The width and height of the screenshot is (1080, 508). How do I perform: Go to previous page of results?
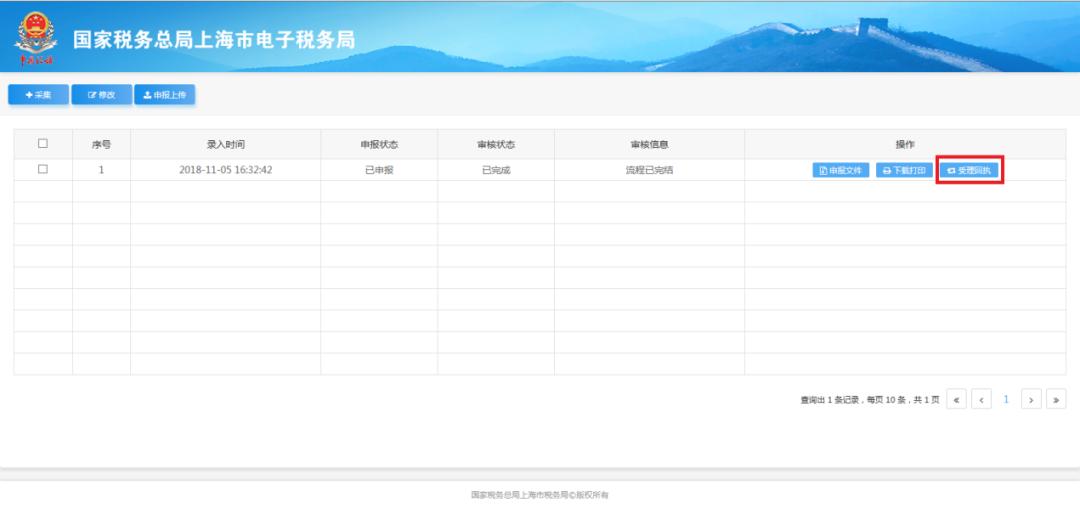[x=981, y=399]
